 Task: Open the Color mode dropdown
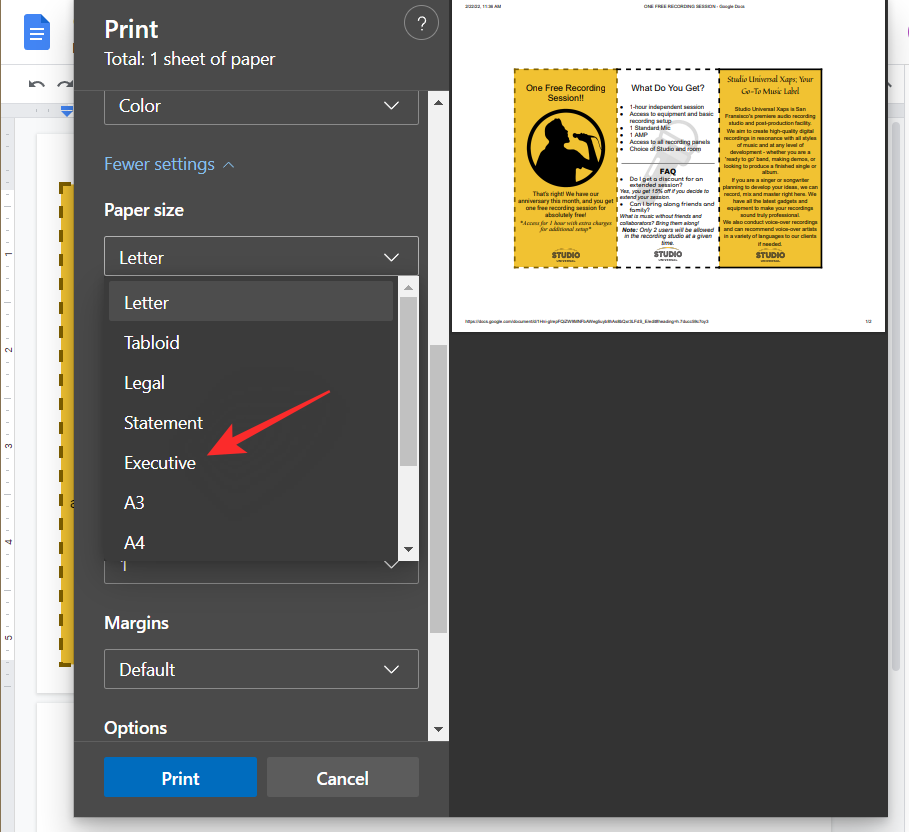point(261,106)
